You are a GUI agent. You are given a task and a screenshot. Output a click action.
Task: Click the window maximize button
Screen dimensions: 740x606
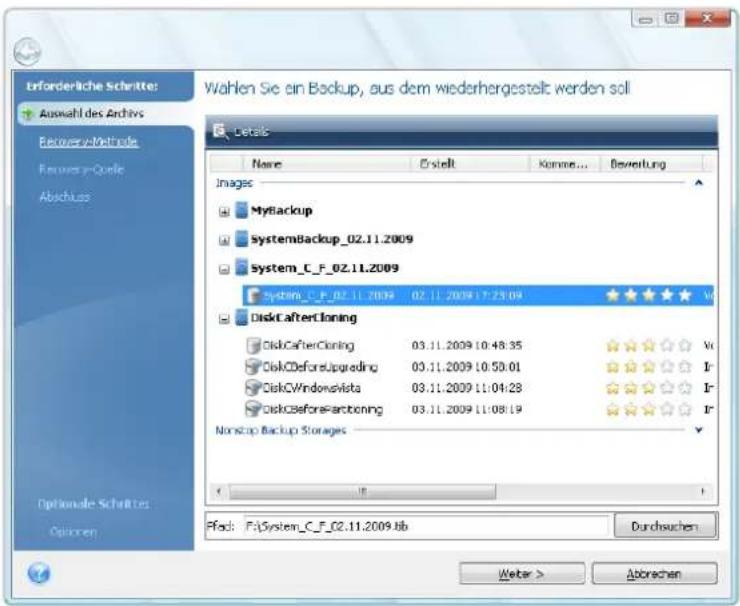coord(672,18)
